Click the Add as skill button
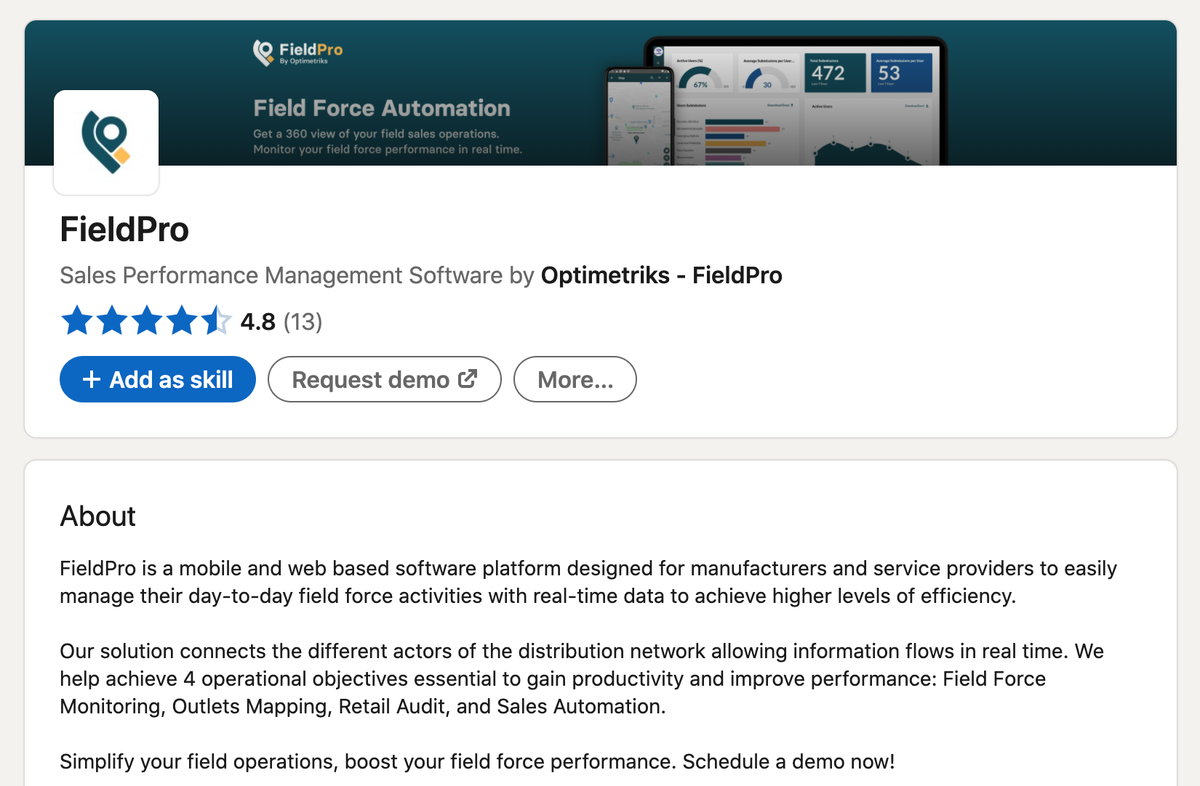The image size is (1200, 786). pos(158,380)
